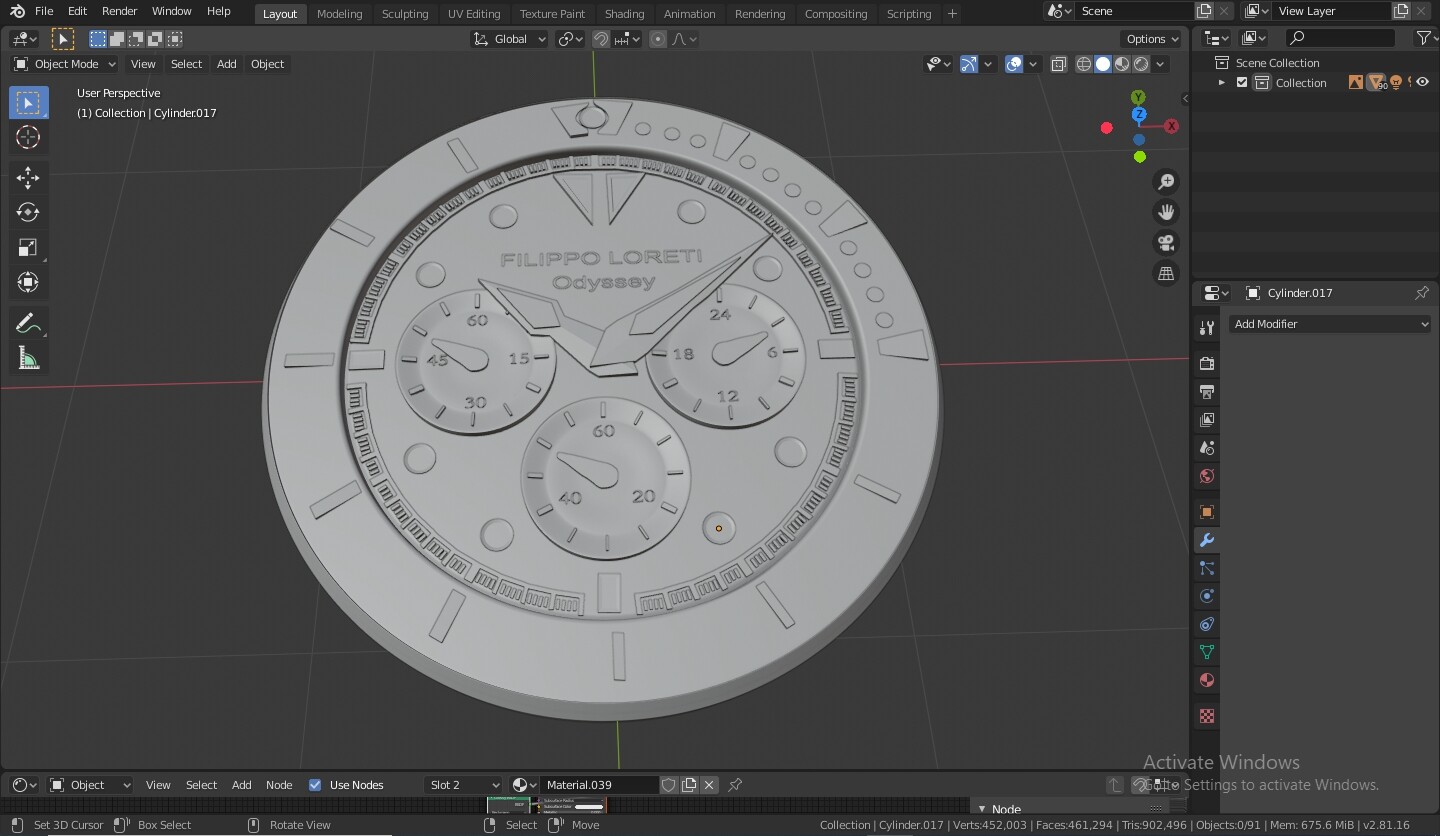Open the Scene properties tab icon
Viewport: 1440px width, 836px height.
pos(1207,447)
